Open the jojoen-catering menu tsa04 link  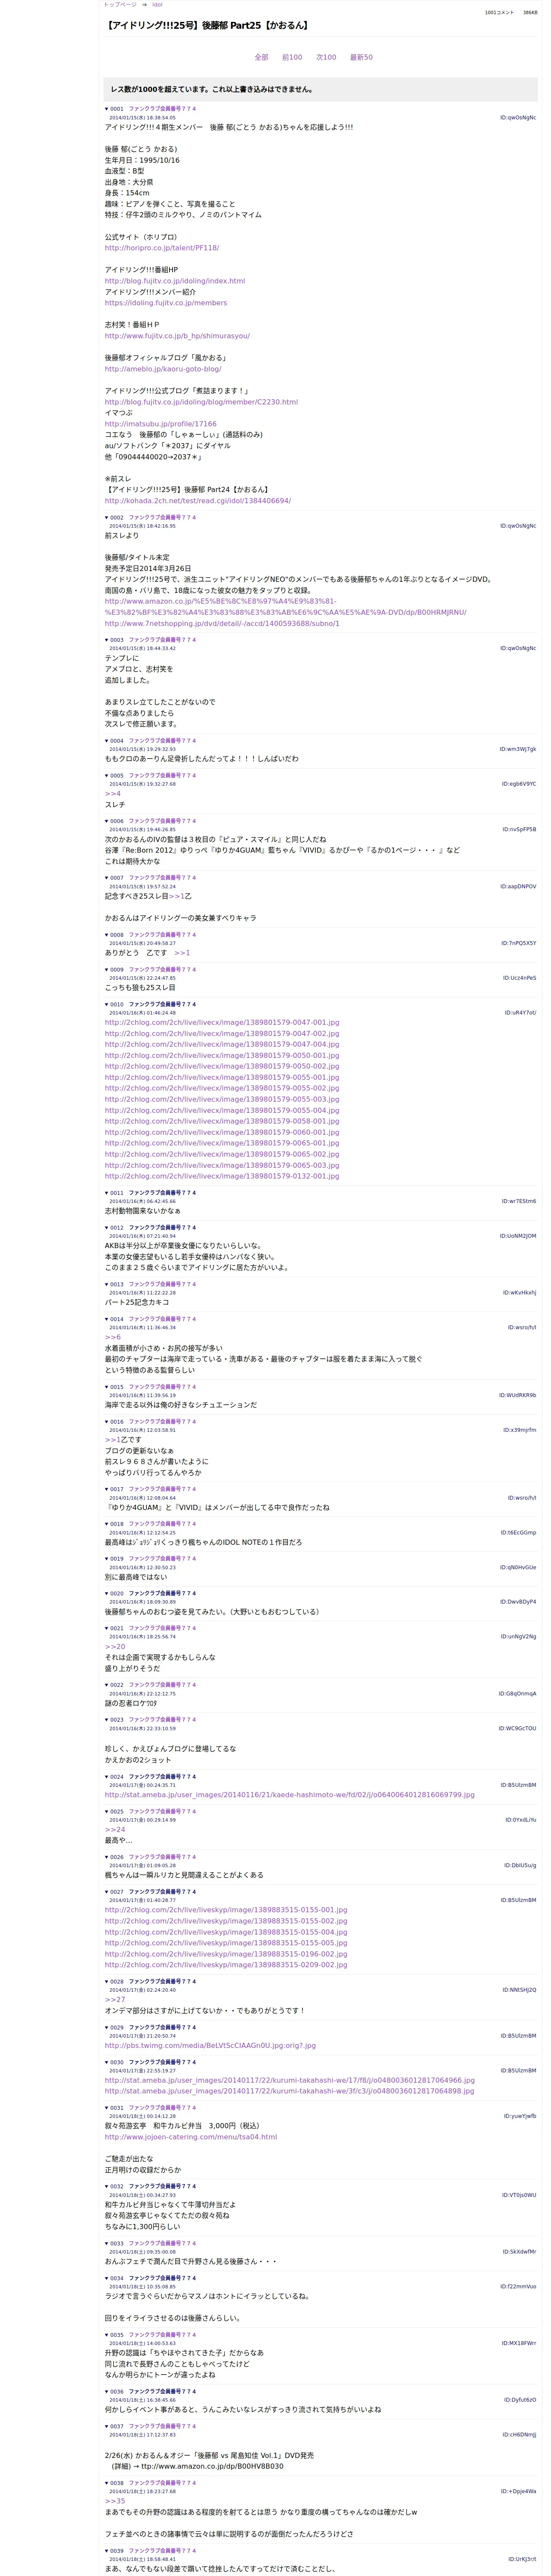[191, 2136]
